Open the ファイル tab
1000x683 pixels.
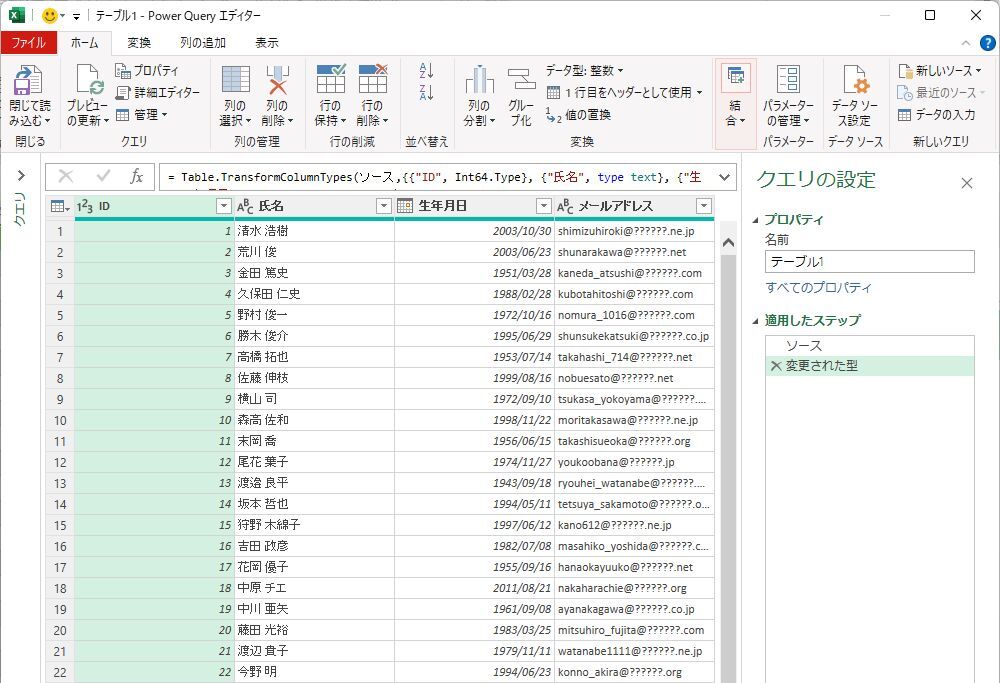[x=28, y=43]
